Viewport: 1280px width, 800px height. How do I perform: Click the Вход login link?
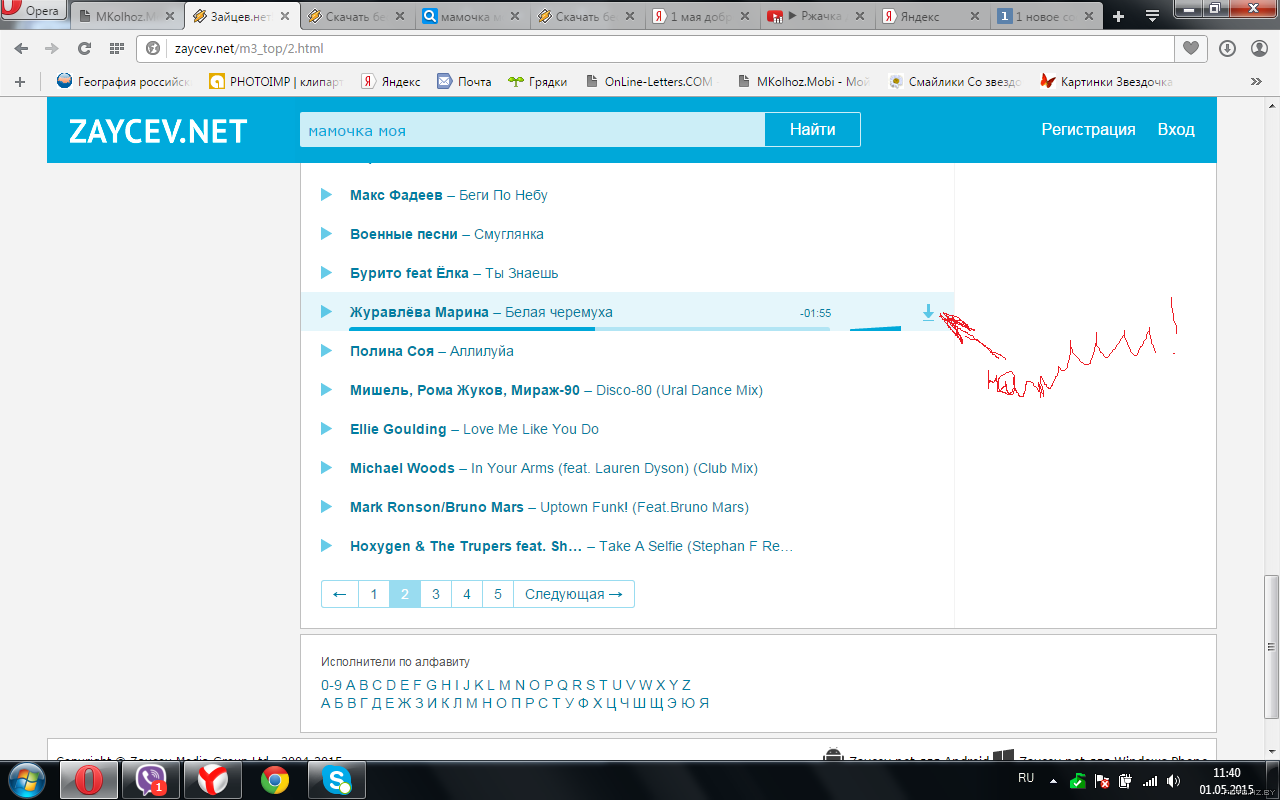(1176, 130)
